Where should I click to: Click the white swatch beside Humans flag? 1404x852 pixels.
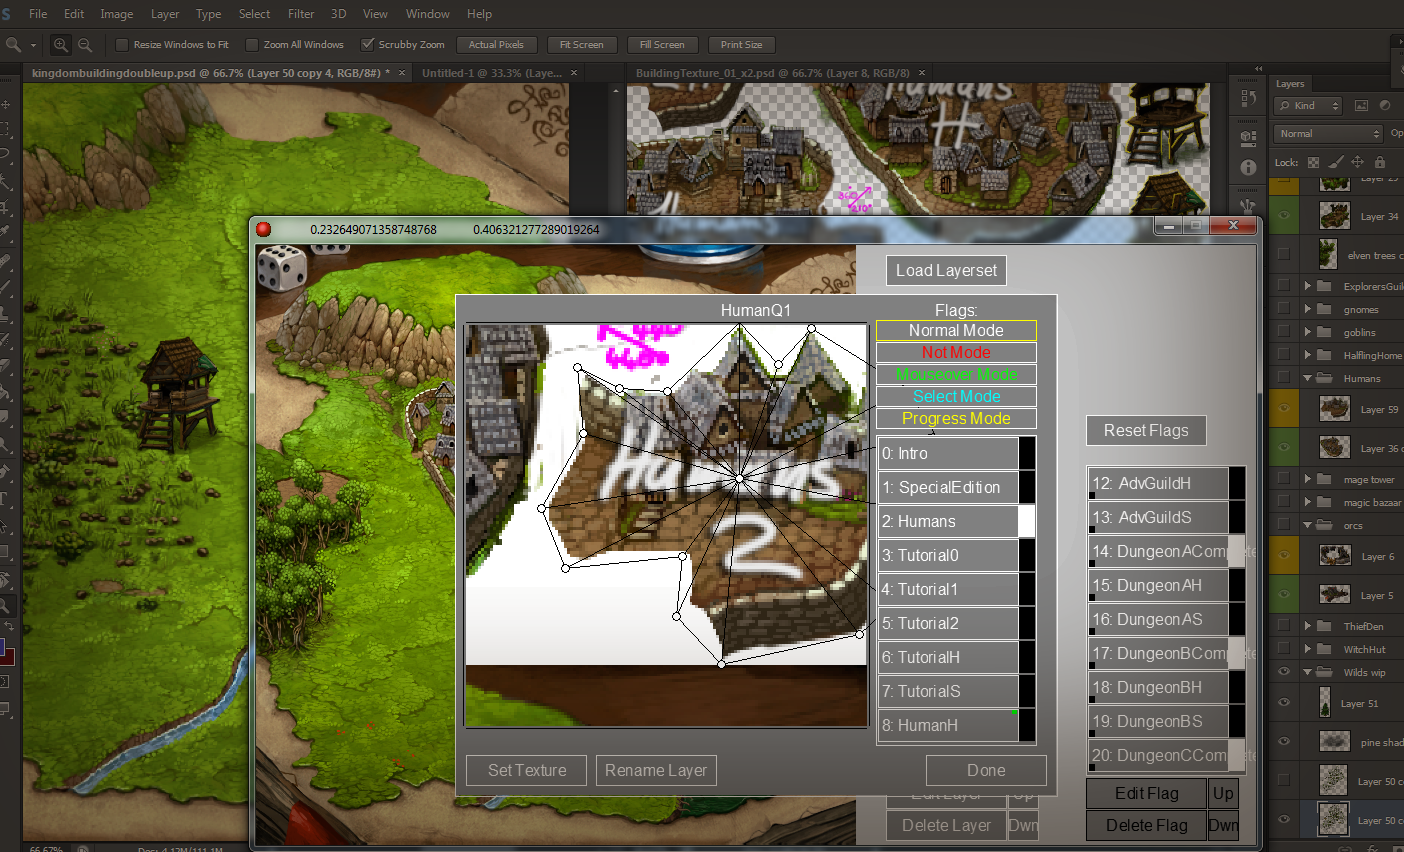pyautogui.click(x=1026, y=522)
